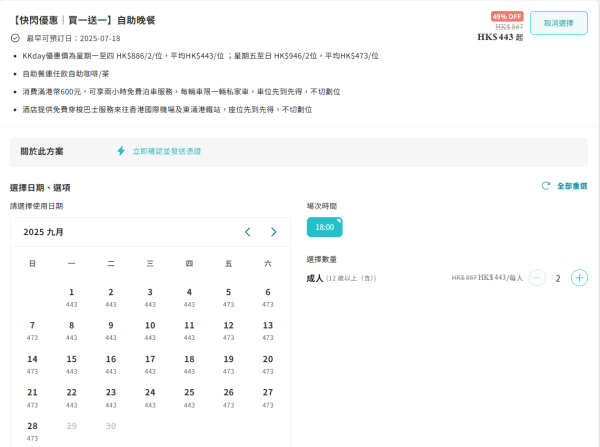
Task: Click the 選擇日期、選項 heading
Action: coord(40,188)
